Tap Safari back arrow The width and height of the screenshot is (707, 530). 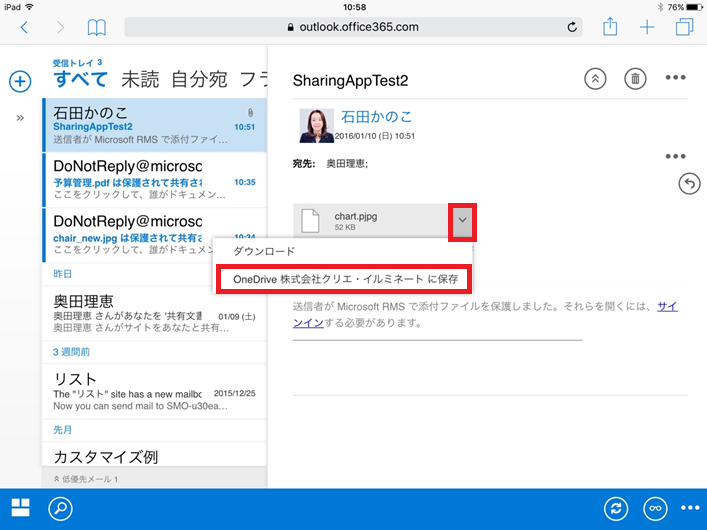click(24, 28)
